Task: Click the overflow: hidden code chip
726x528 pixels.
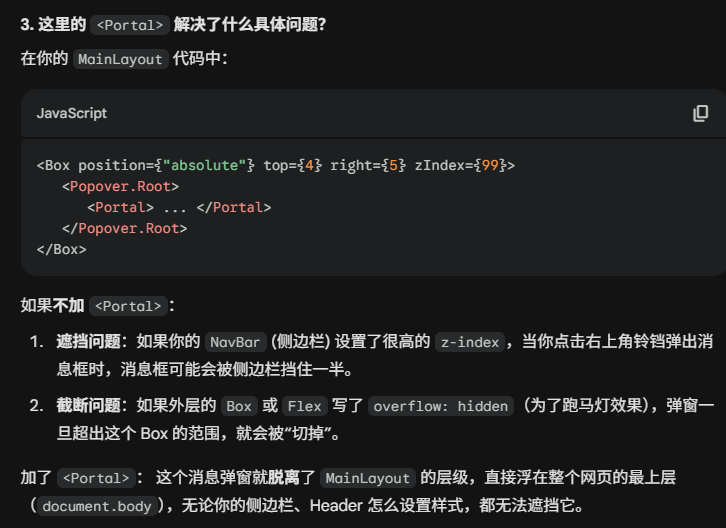Action: (x=440, y=406)
